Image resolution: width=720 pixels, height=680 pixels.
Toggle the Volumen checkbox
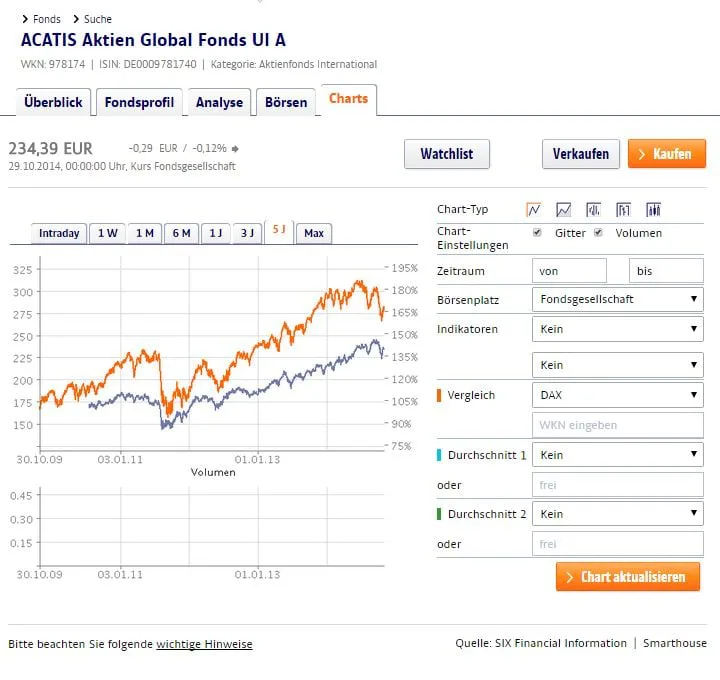point(598,232)
